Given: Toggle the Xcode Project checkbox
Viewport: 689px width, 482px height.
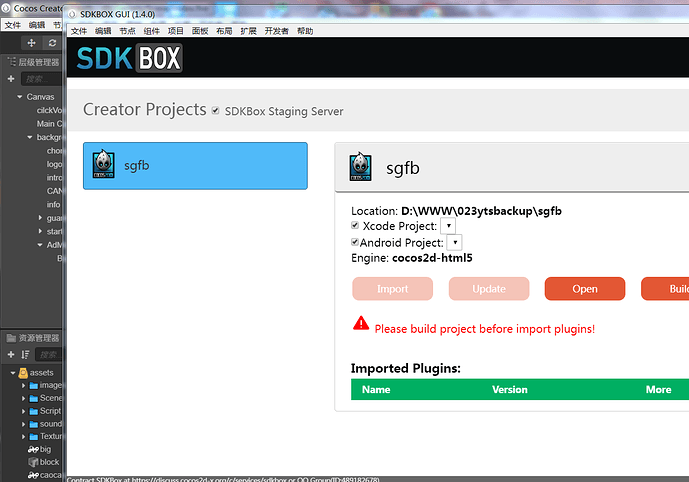Looking at the screenshot, I should [x=355, y=225].
